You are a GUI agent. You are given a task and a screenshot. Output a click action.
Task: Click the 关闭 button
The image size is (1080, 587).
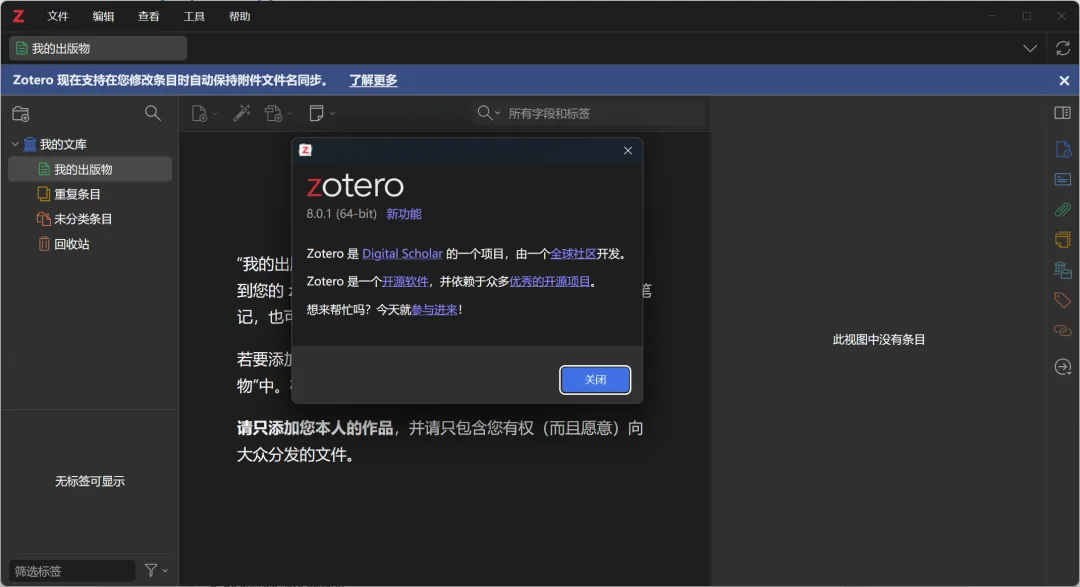(595, 380)
